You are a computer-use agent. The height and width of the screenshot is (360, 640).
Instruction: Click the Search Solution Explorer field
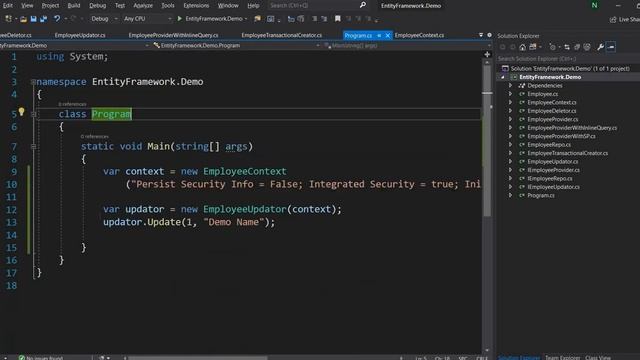coord(568,59)
